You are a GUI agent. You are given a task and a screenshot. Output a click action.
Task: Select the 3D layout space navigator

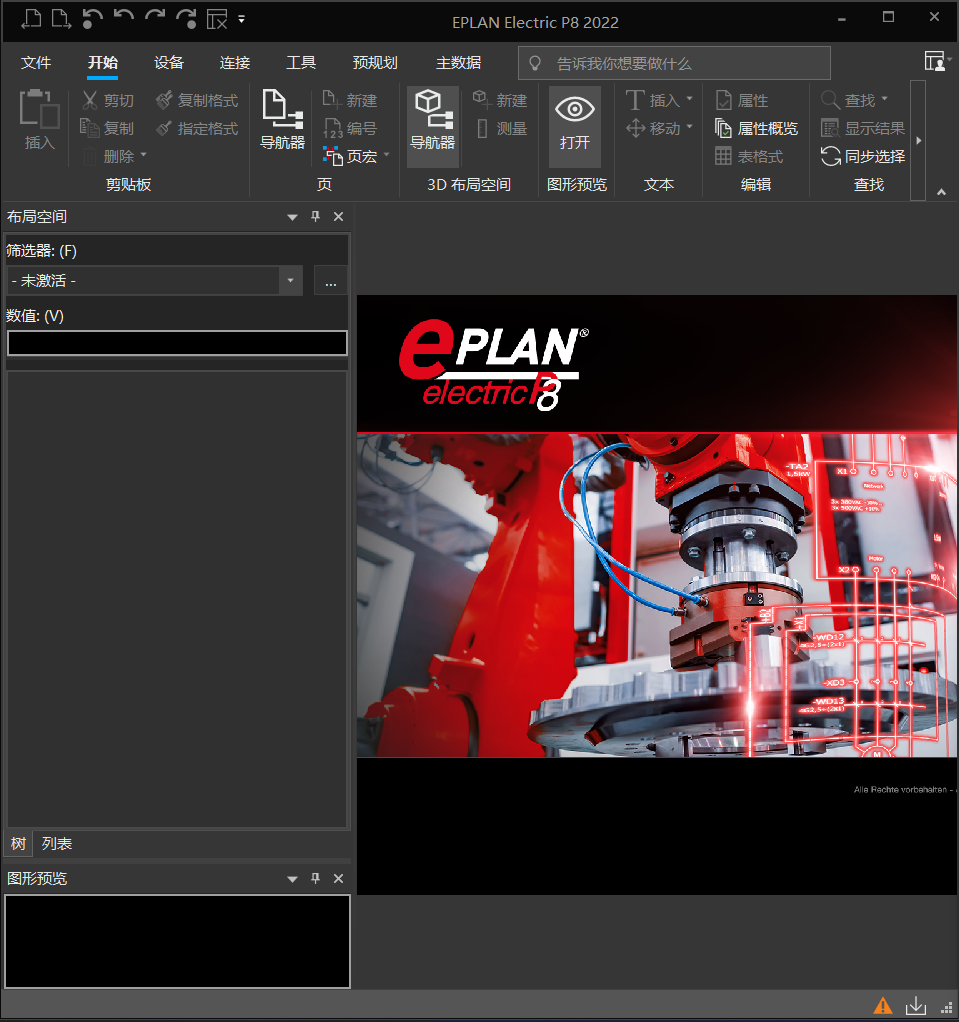click(x=431, y=126)
